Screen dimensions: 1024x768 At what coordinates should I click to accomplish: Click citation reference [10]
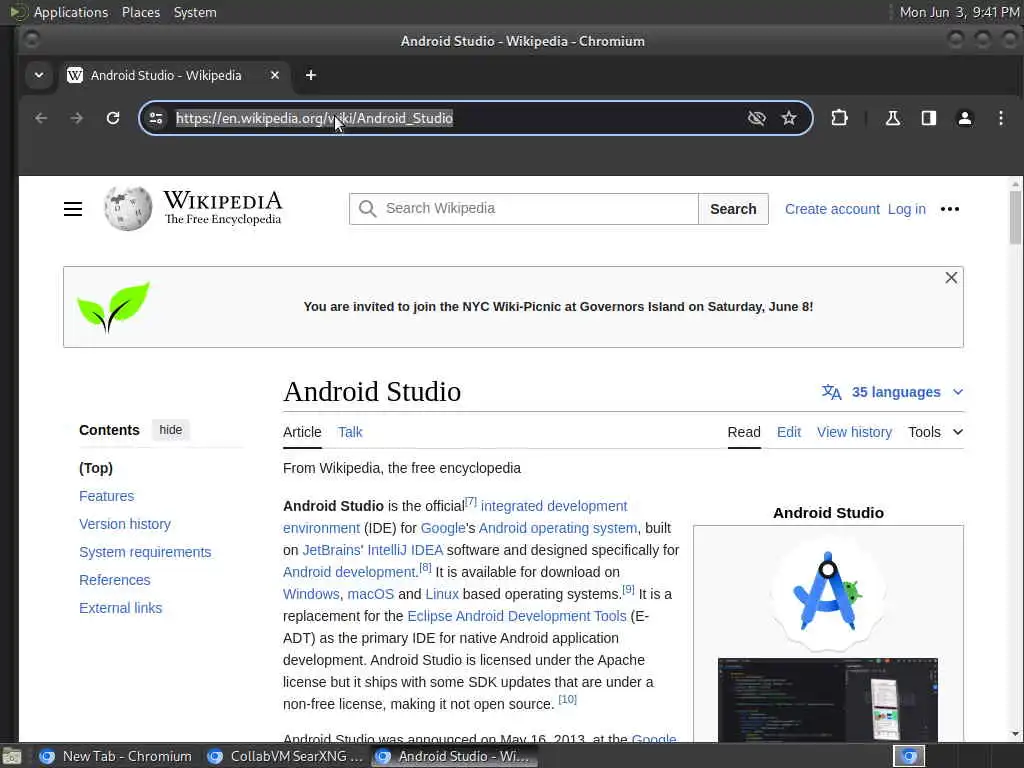(568, 699)
